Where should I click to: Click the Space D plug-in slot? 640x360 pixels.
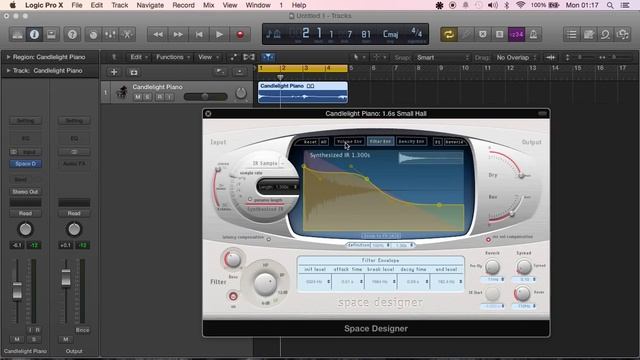click(25, 164)
